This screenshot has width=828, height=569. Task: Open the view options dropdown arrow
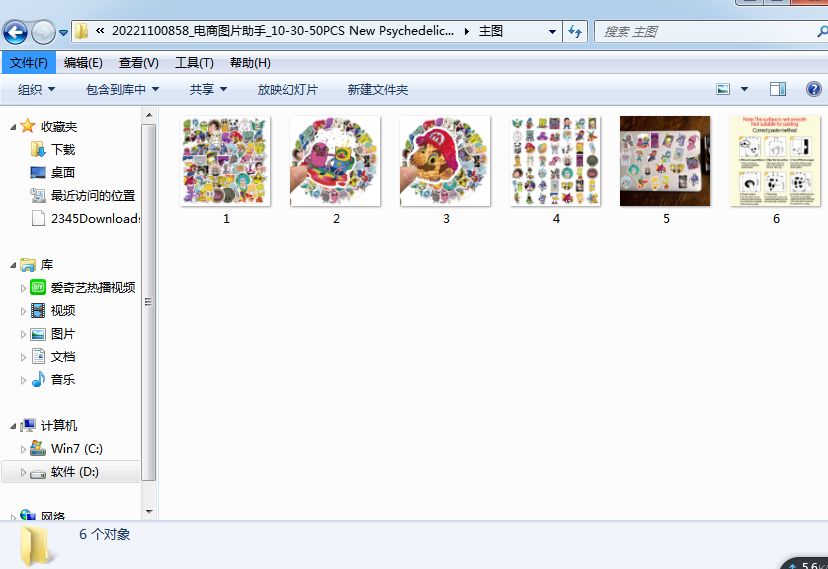744,89
